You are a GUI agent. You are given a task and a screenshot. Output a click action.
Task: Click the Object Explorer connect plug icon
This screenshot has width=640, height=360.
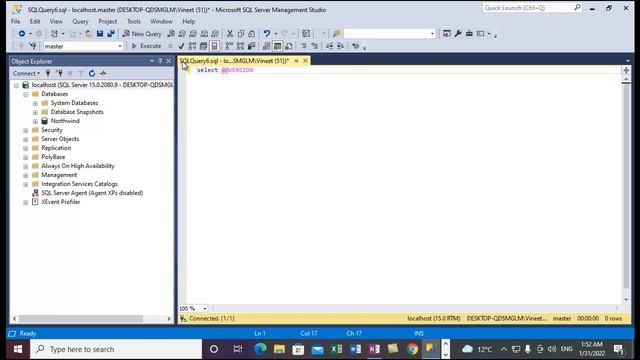click(x=48, y=73)
